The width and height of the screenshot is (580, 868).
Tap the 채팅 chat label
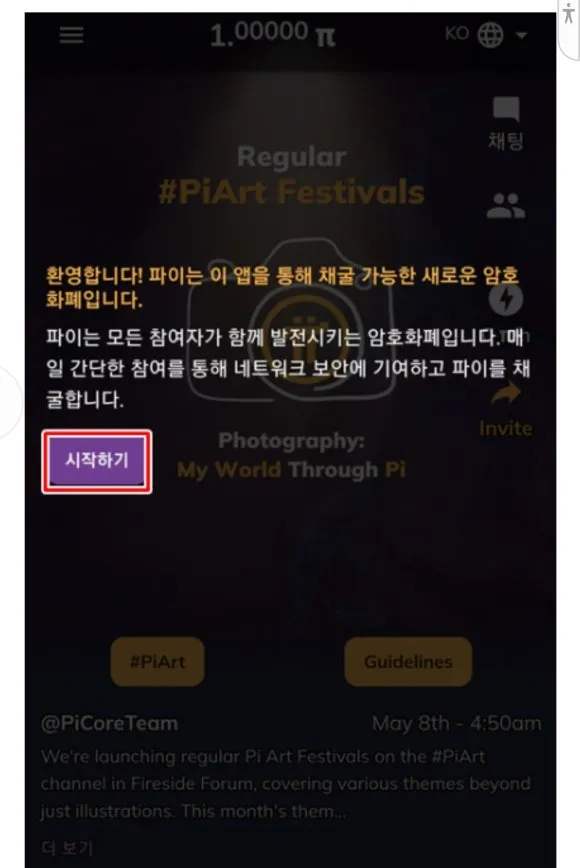point(505,141)
